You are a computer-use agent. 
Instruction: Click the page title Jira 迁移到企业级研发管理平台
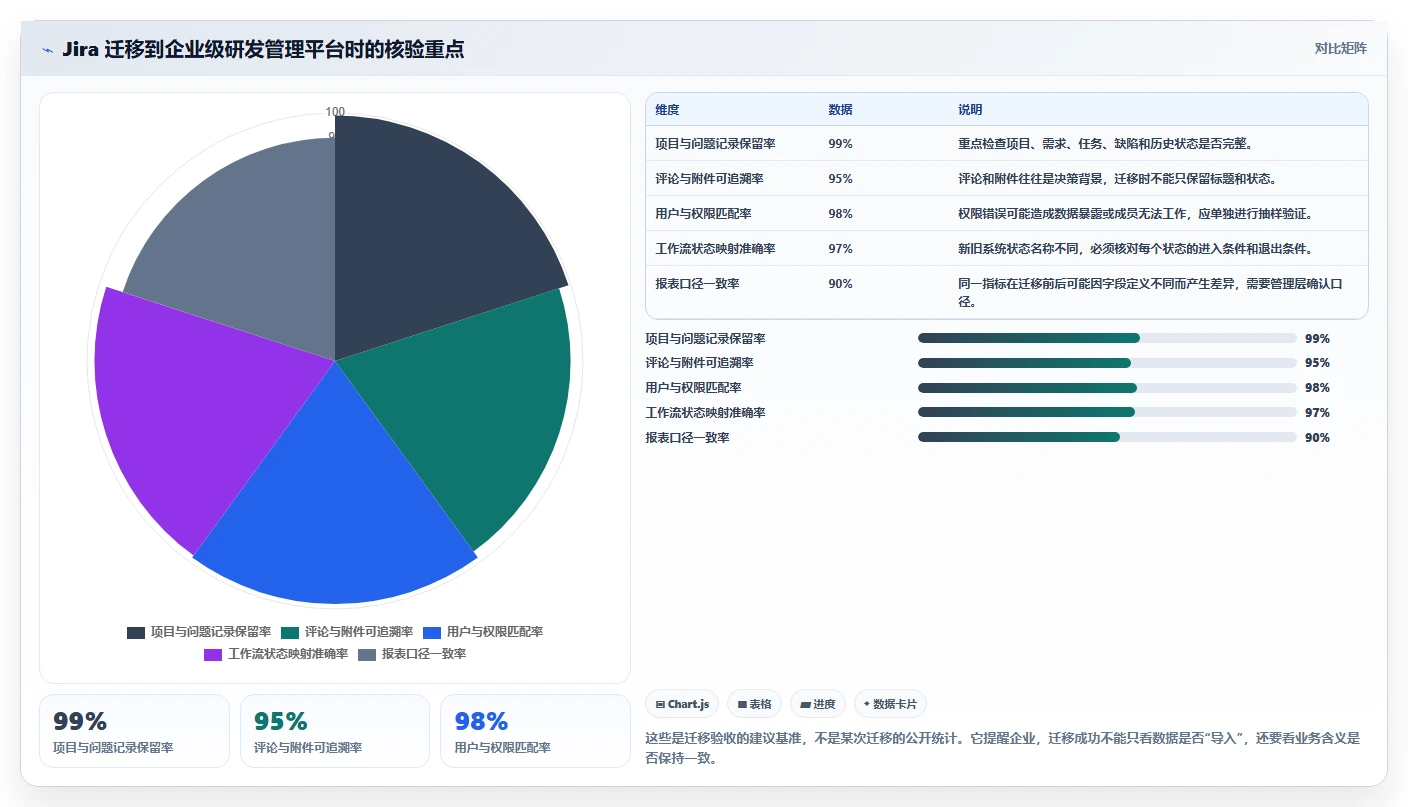[263, 49]
